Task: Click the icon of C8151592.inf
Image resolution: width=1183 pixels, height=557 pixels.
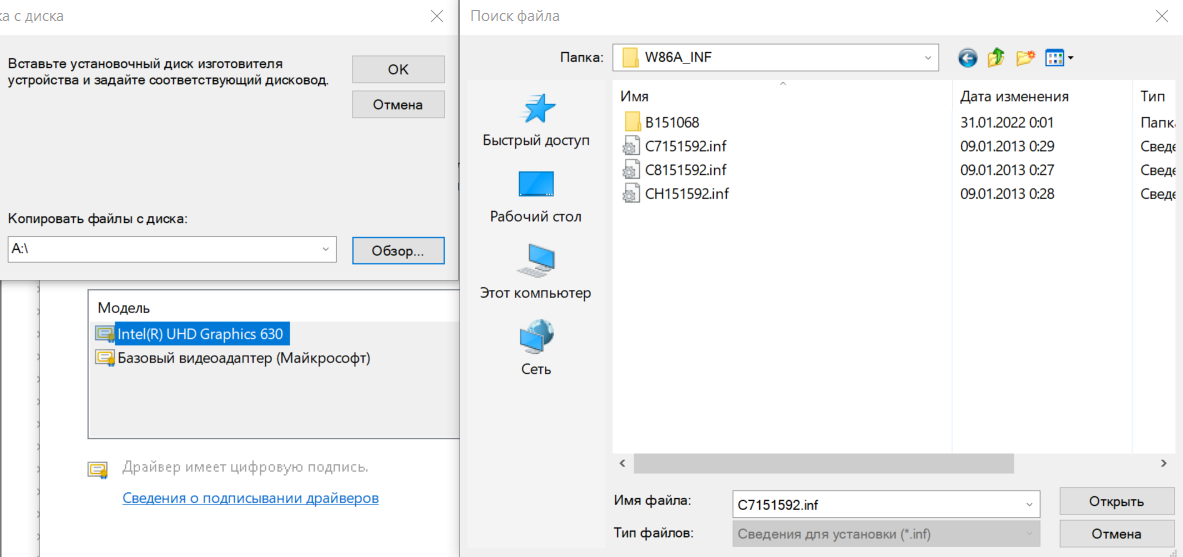Action: 631,170
